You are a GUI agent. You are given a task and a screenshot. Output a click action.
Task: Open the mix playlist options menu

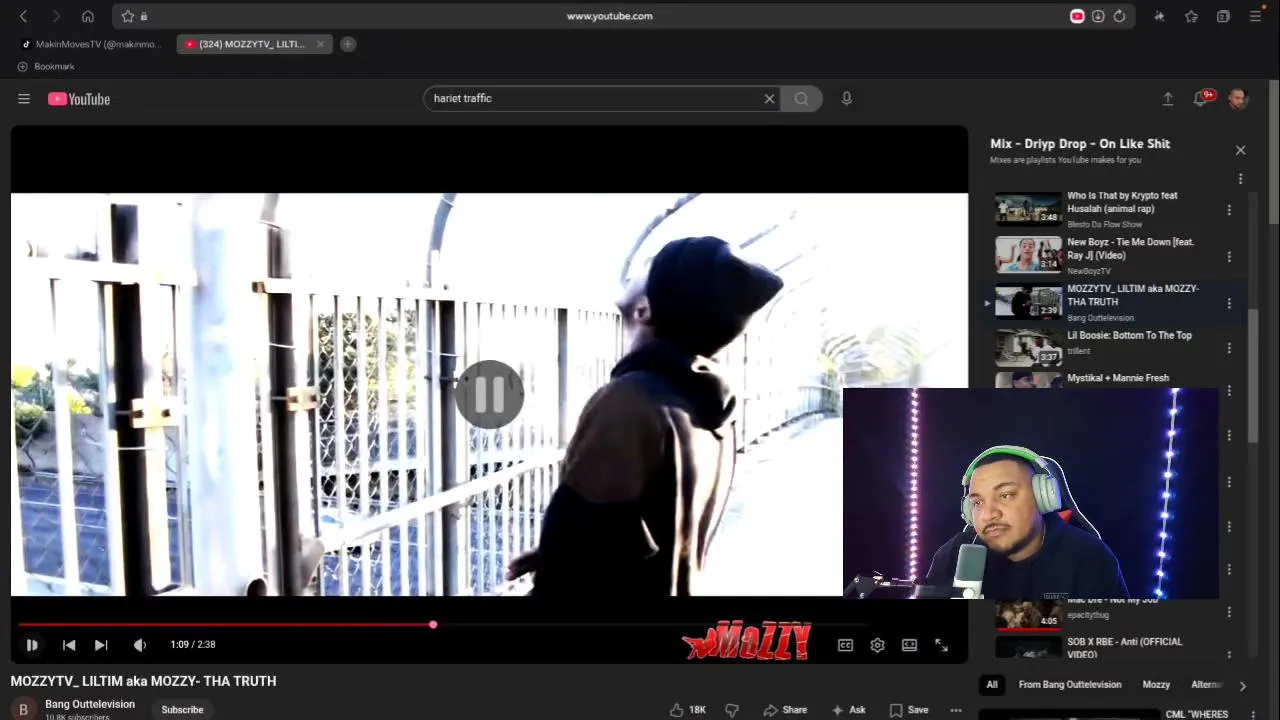point(1240,179)
